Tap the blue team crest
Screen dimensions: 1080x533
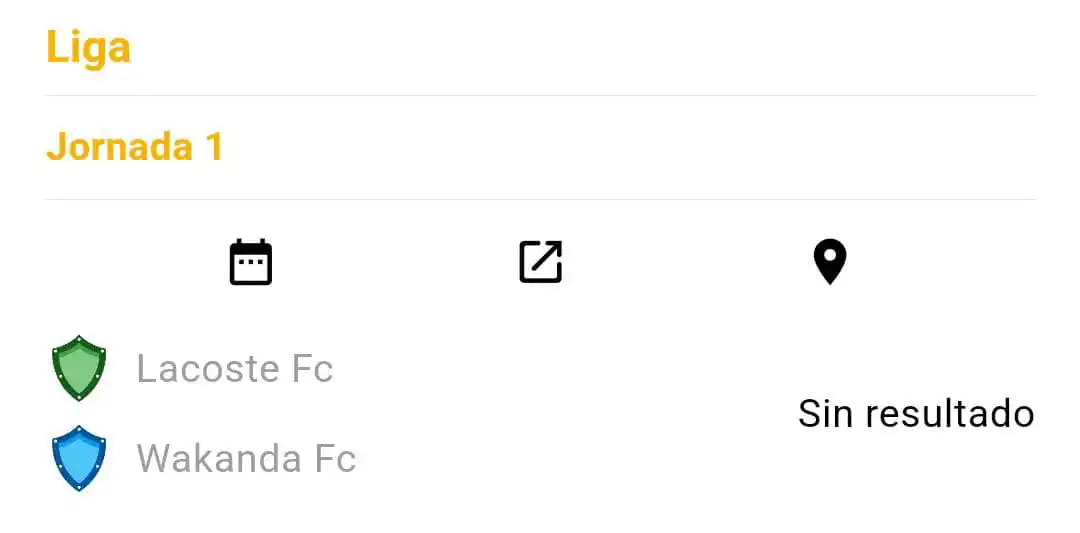[x=79, y=458]
